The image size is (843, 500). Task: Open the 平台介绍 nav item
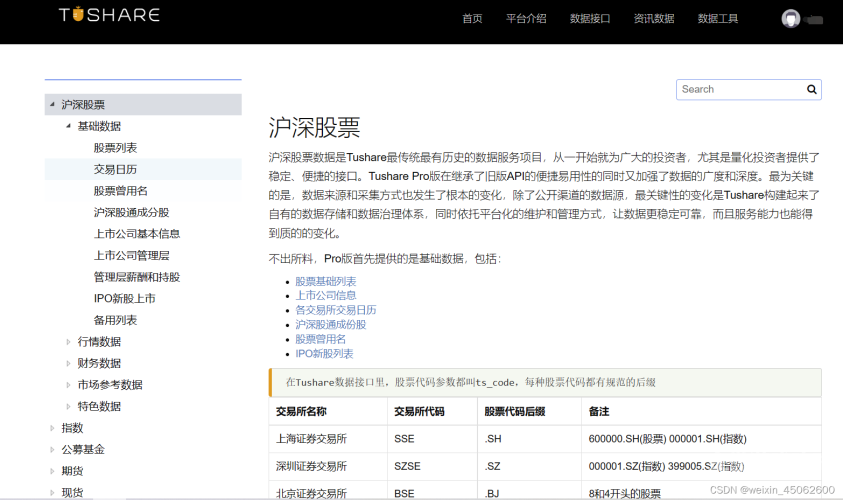(x=526, y=19)
